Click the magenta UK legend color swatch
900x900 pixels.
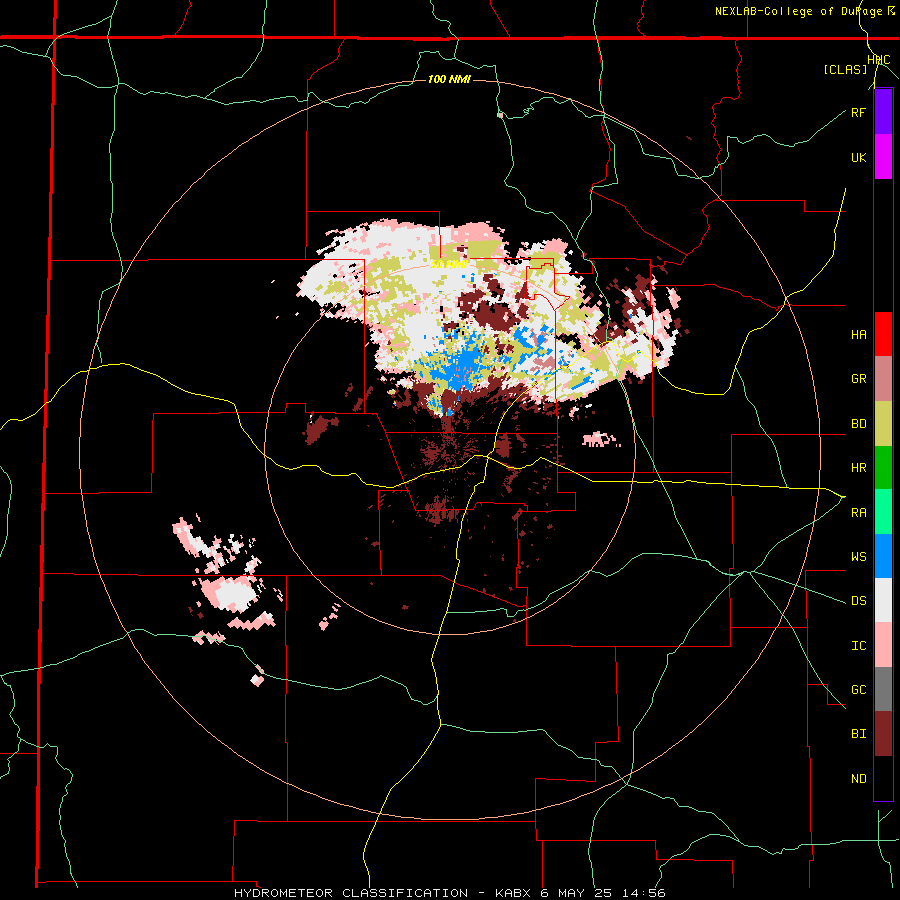[883, 157]
